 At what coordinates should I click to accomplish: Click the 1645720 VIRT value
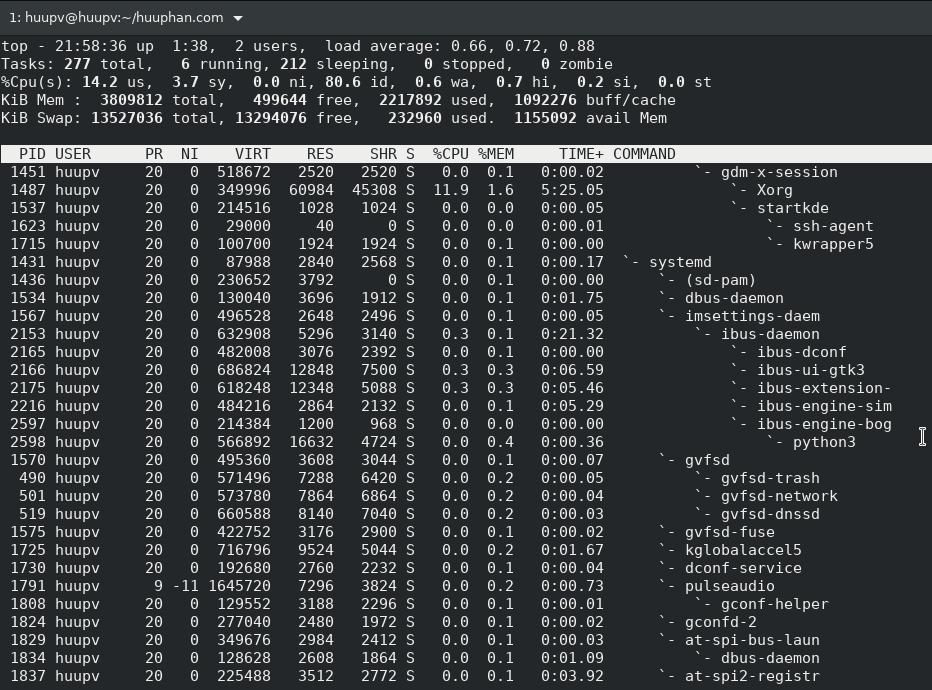240,586
